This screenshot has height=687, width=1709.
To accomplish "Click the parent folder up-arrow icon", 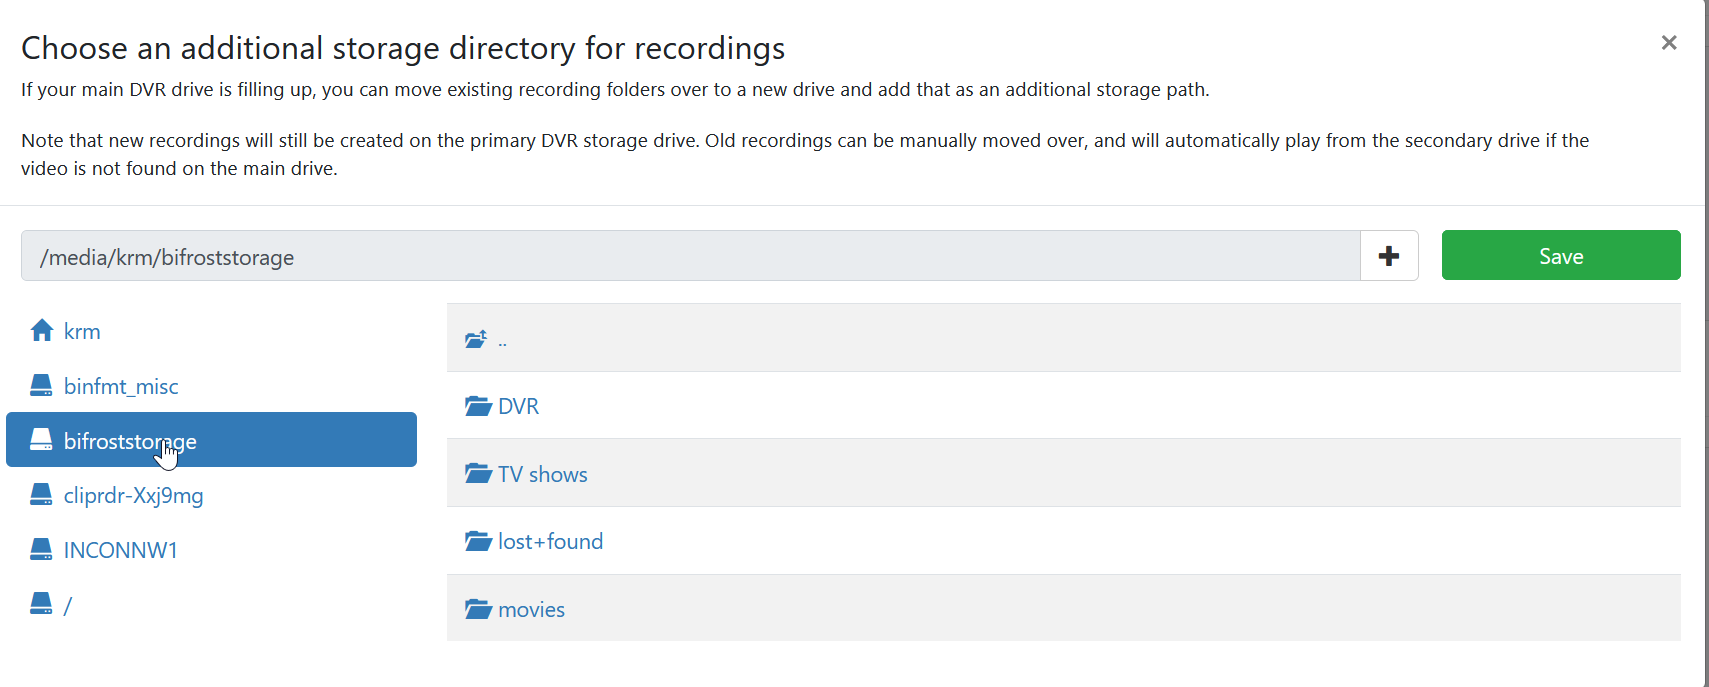I will coord(476,340).
